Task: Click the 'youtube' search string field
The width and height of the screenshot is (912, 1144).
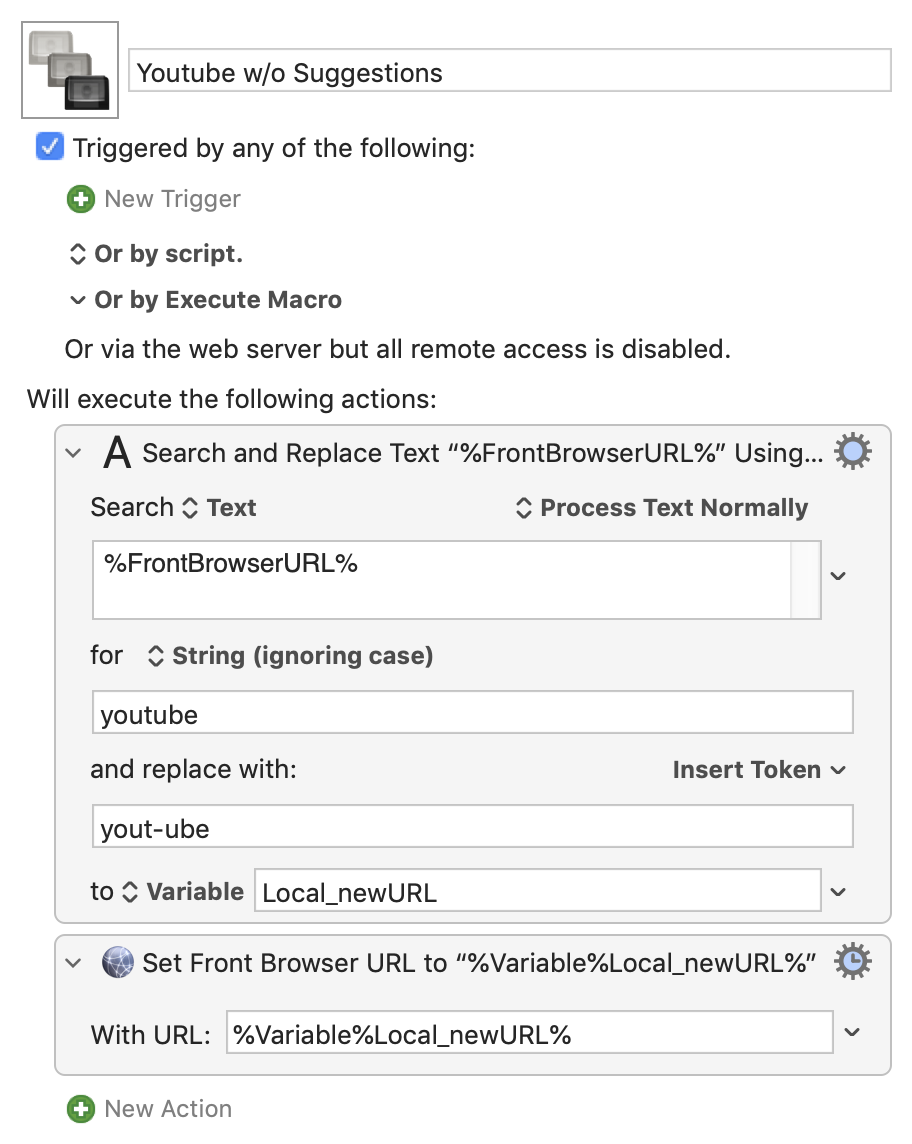Action: point(473,713)
